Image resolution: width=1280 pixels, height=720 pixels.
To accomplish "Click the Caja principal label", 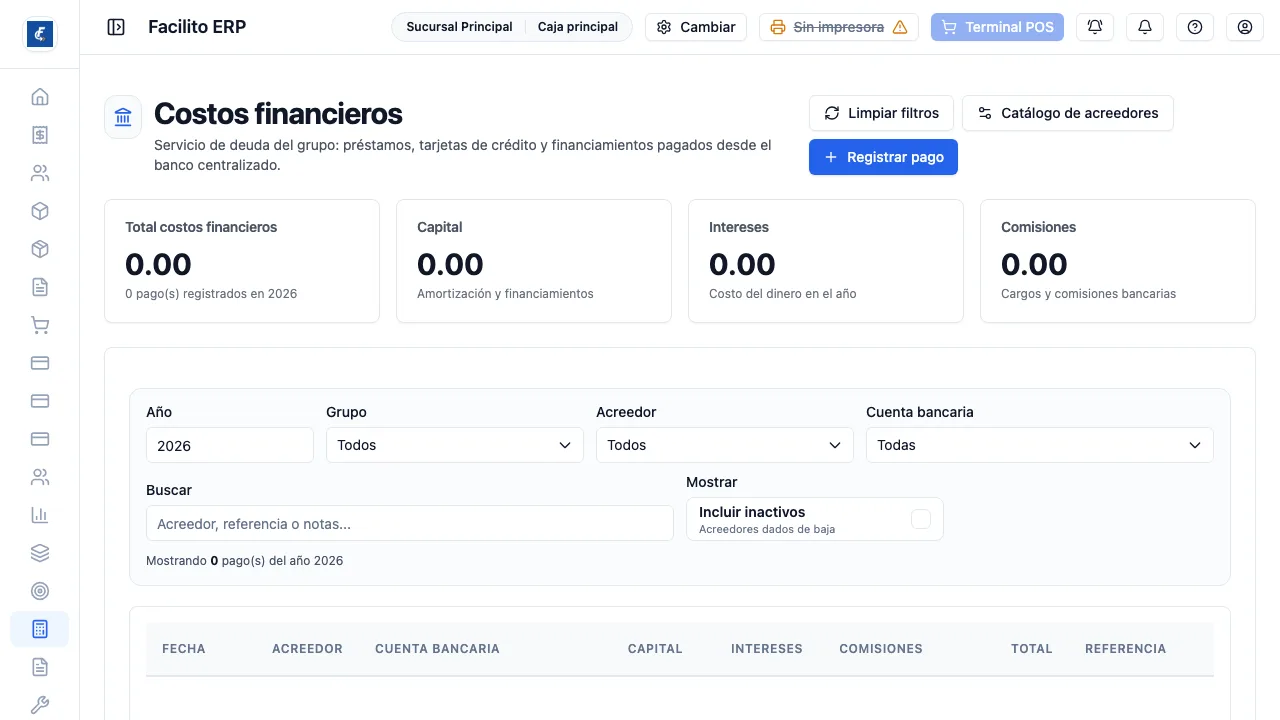I will 578,27.
